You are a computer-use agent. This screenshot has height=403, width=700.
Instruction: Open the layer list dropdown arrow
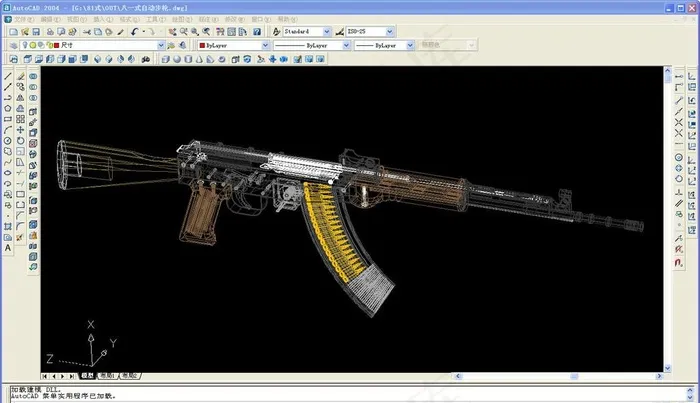(161, 45)
